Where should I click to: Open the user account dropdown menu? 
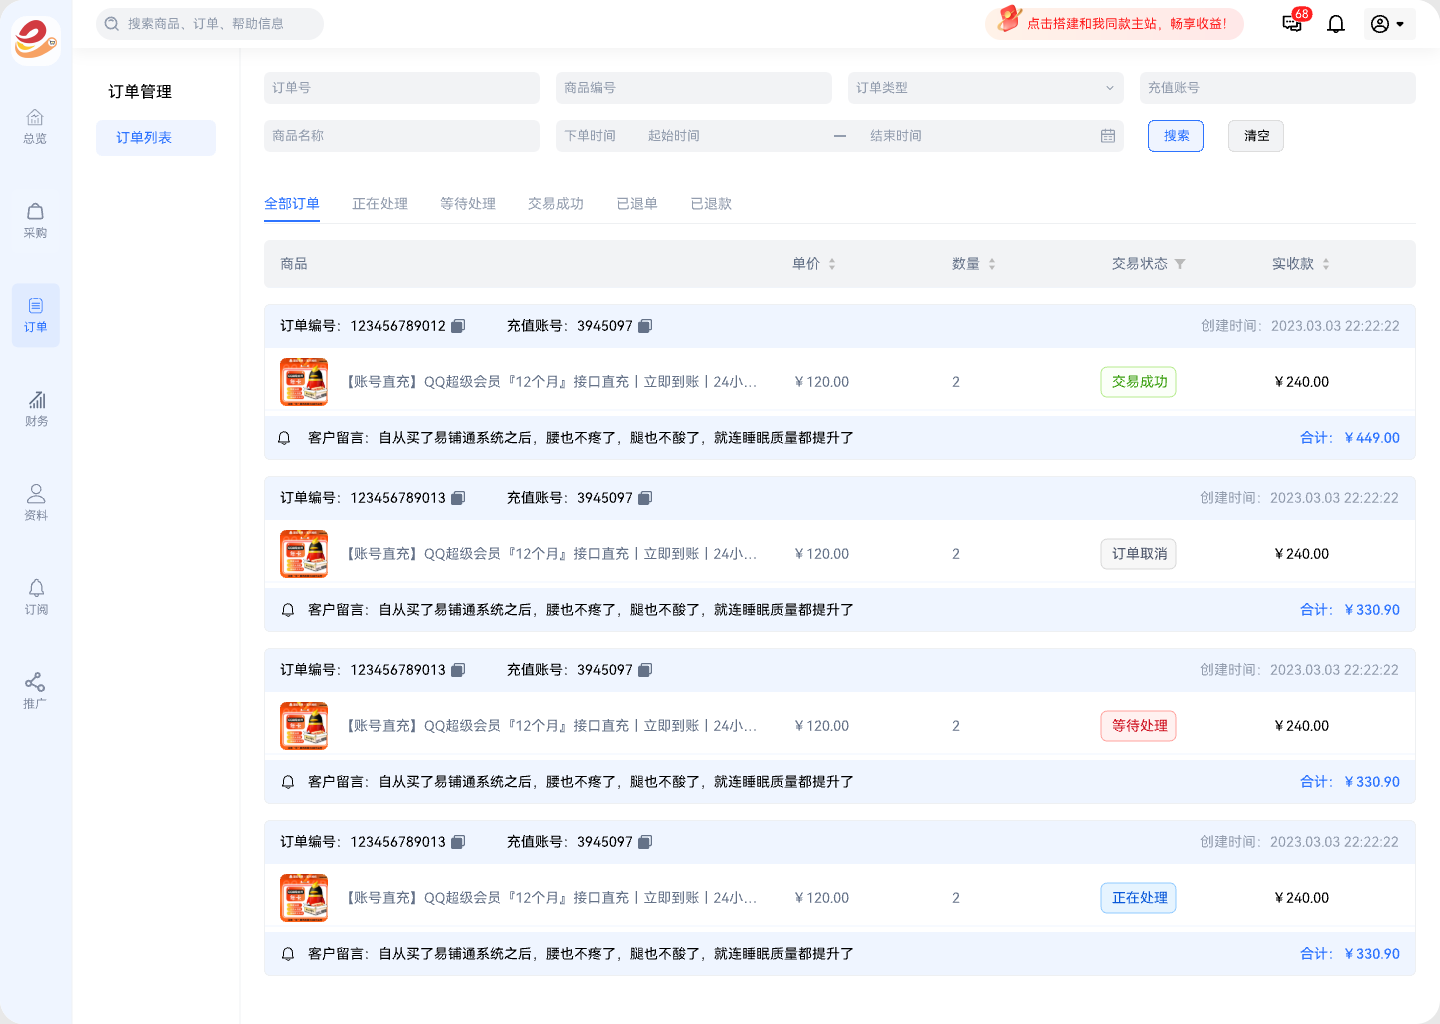pos(1388,24)
